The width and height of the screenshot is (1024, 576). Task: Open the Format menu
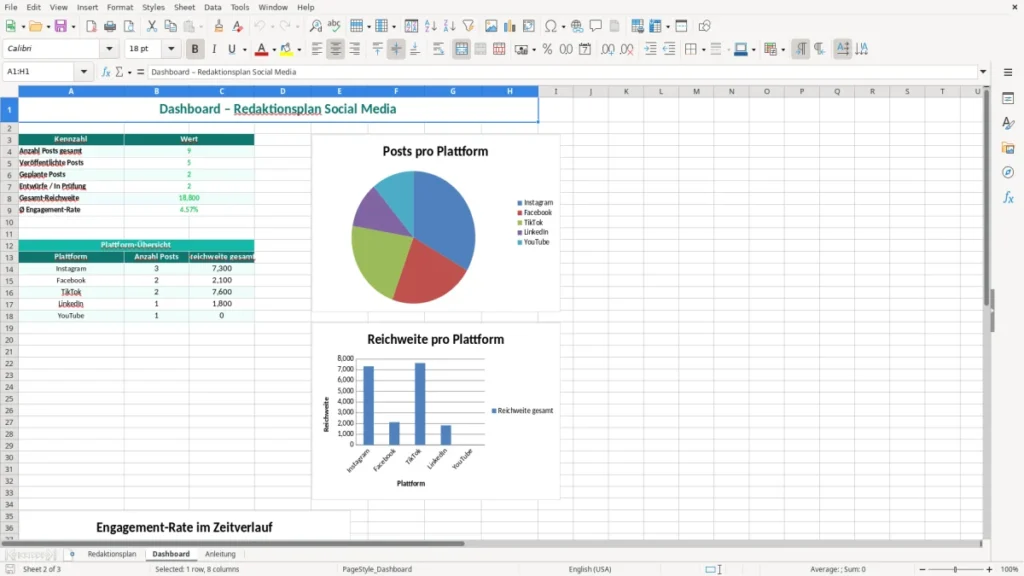coord(120,7)
